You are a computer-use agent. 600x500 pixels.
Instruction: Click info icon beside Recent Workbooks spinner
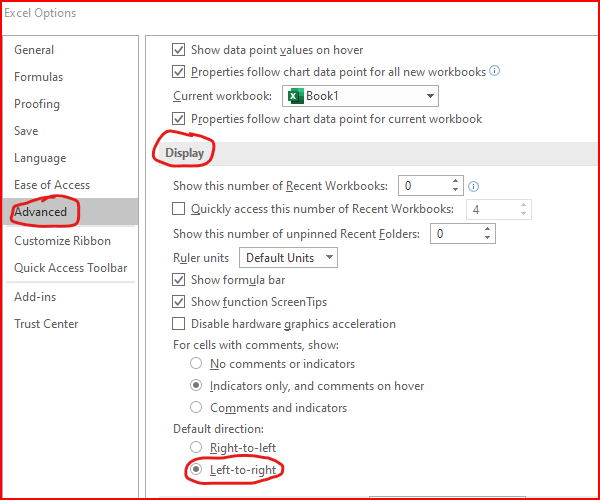473,186
